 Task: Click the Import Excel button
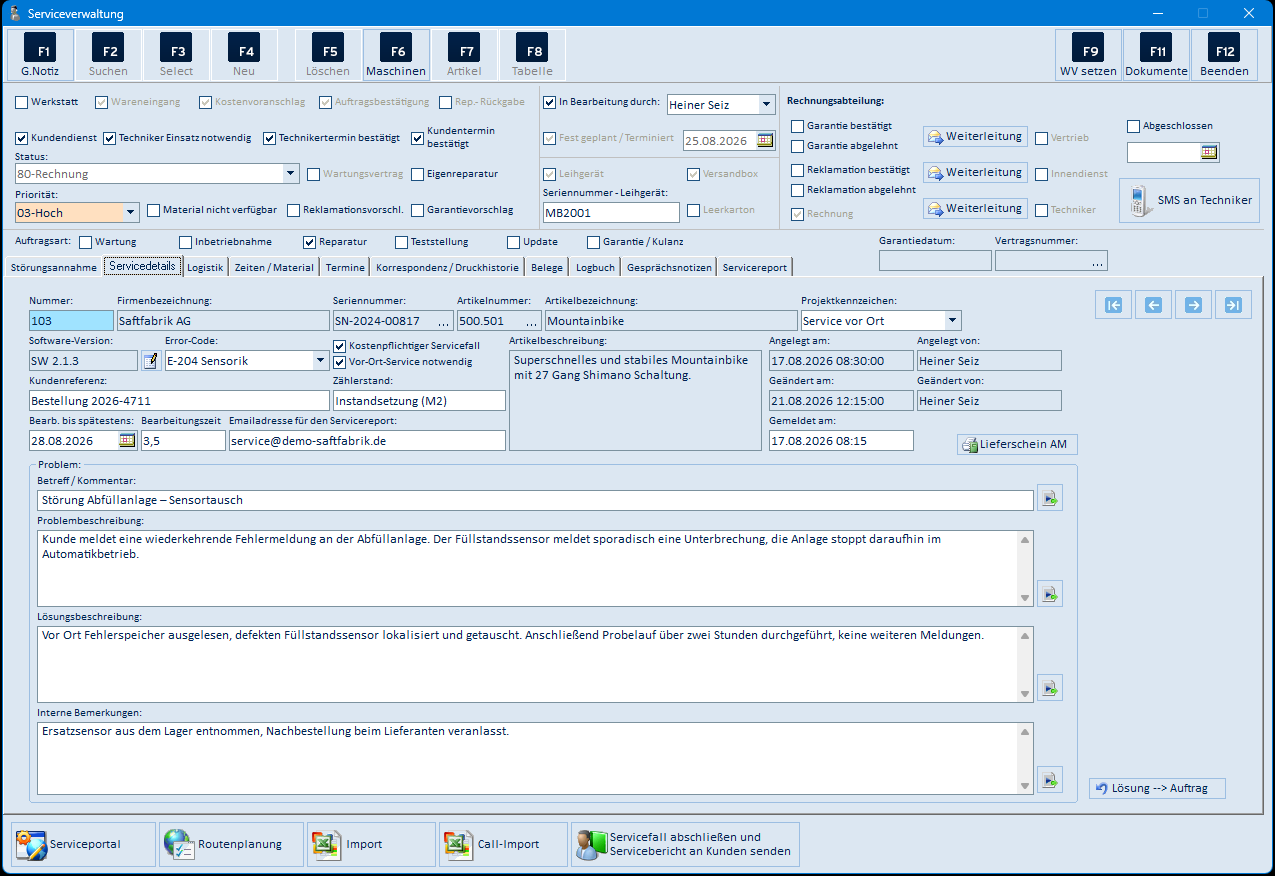(371, 844)
